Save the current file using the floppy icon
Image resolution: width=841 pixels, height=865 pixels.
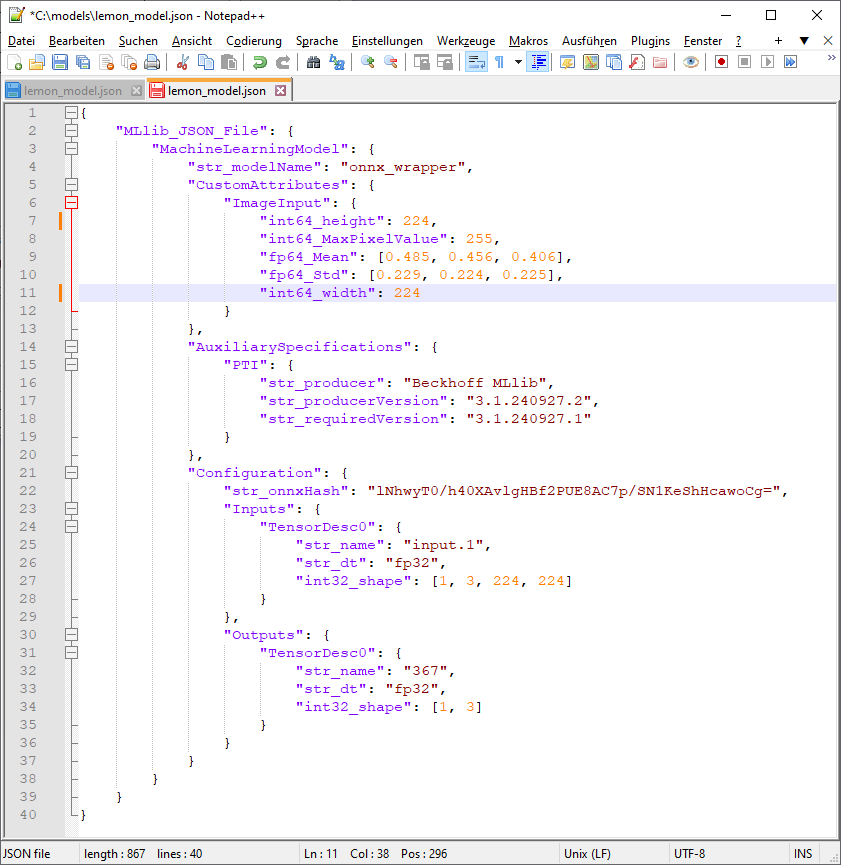tap(60, 62)
